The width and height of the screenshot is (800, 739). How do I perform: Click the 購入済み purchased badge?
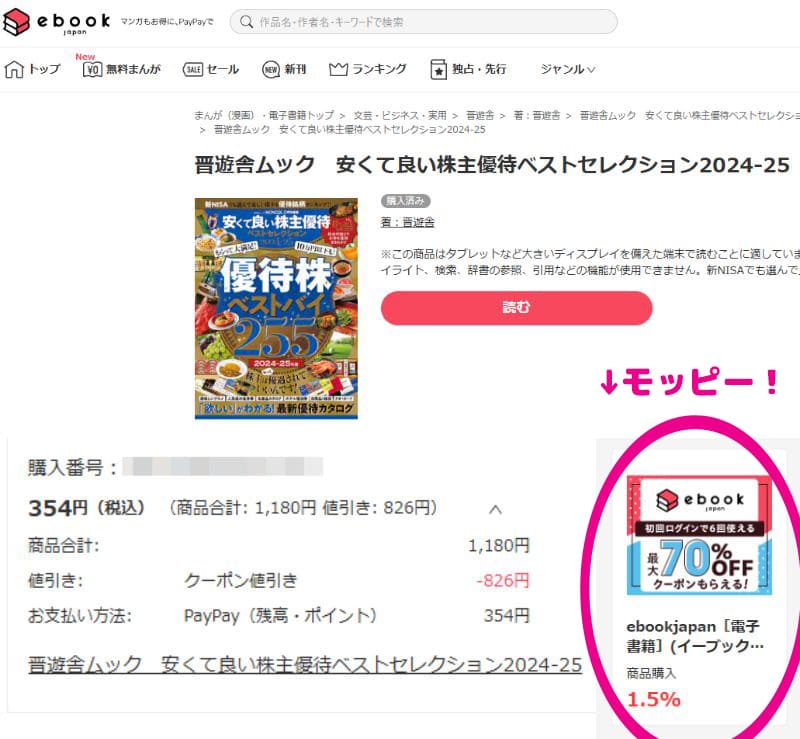point(406,201)
